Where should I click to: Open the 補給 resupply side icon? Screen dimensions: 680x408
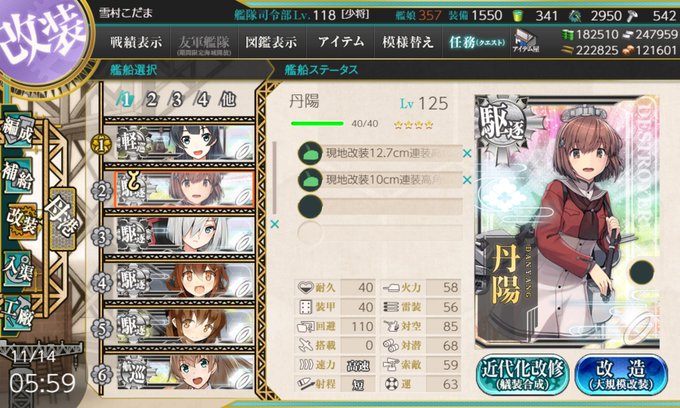(19, 177)
